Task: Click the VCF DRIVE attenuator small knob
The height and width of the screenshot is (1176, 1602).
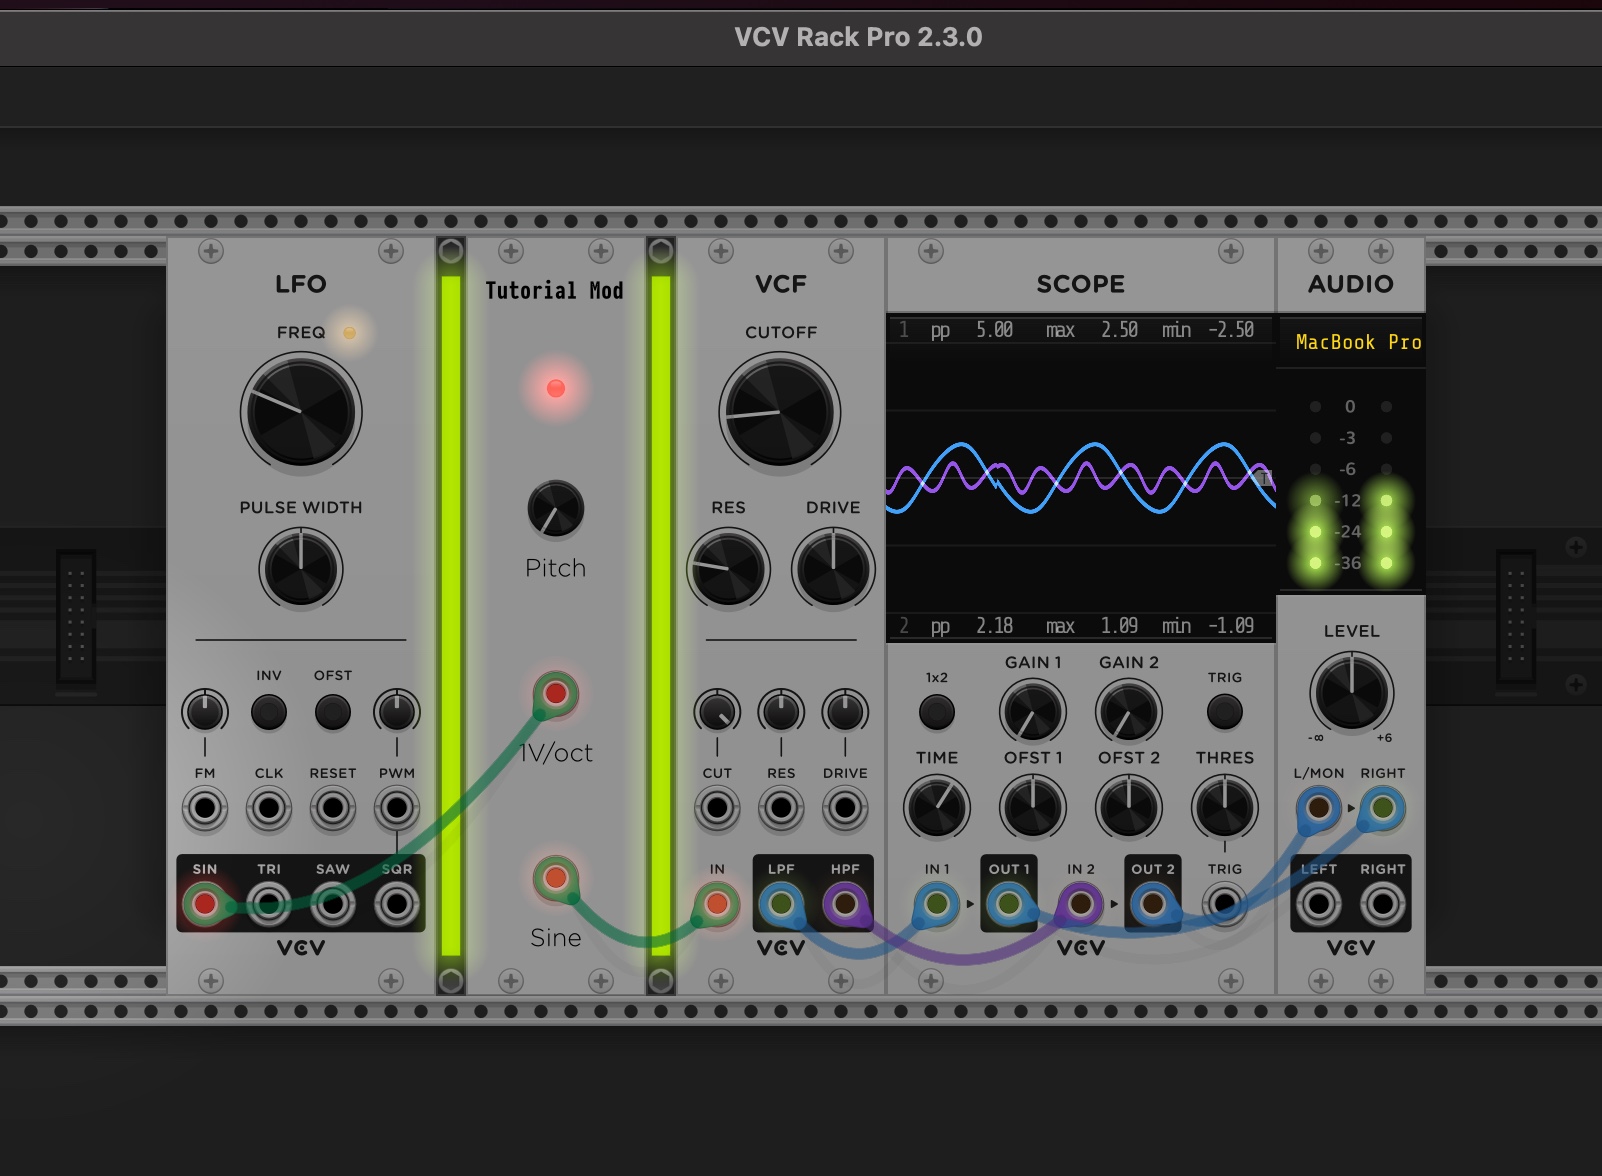Action: pos(845,712)
